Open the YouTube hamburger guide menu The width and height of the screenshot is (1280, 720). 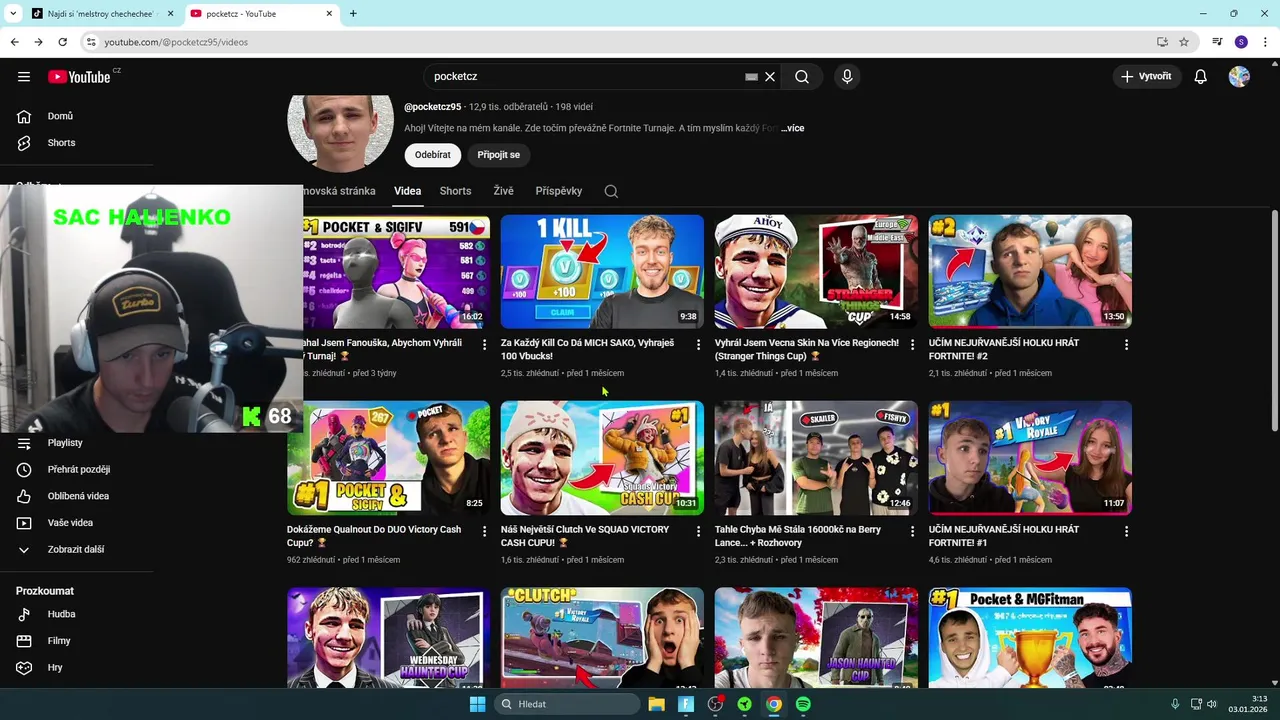click(24, 77)
